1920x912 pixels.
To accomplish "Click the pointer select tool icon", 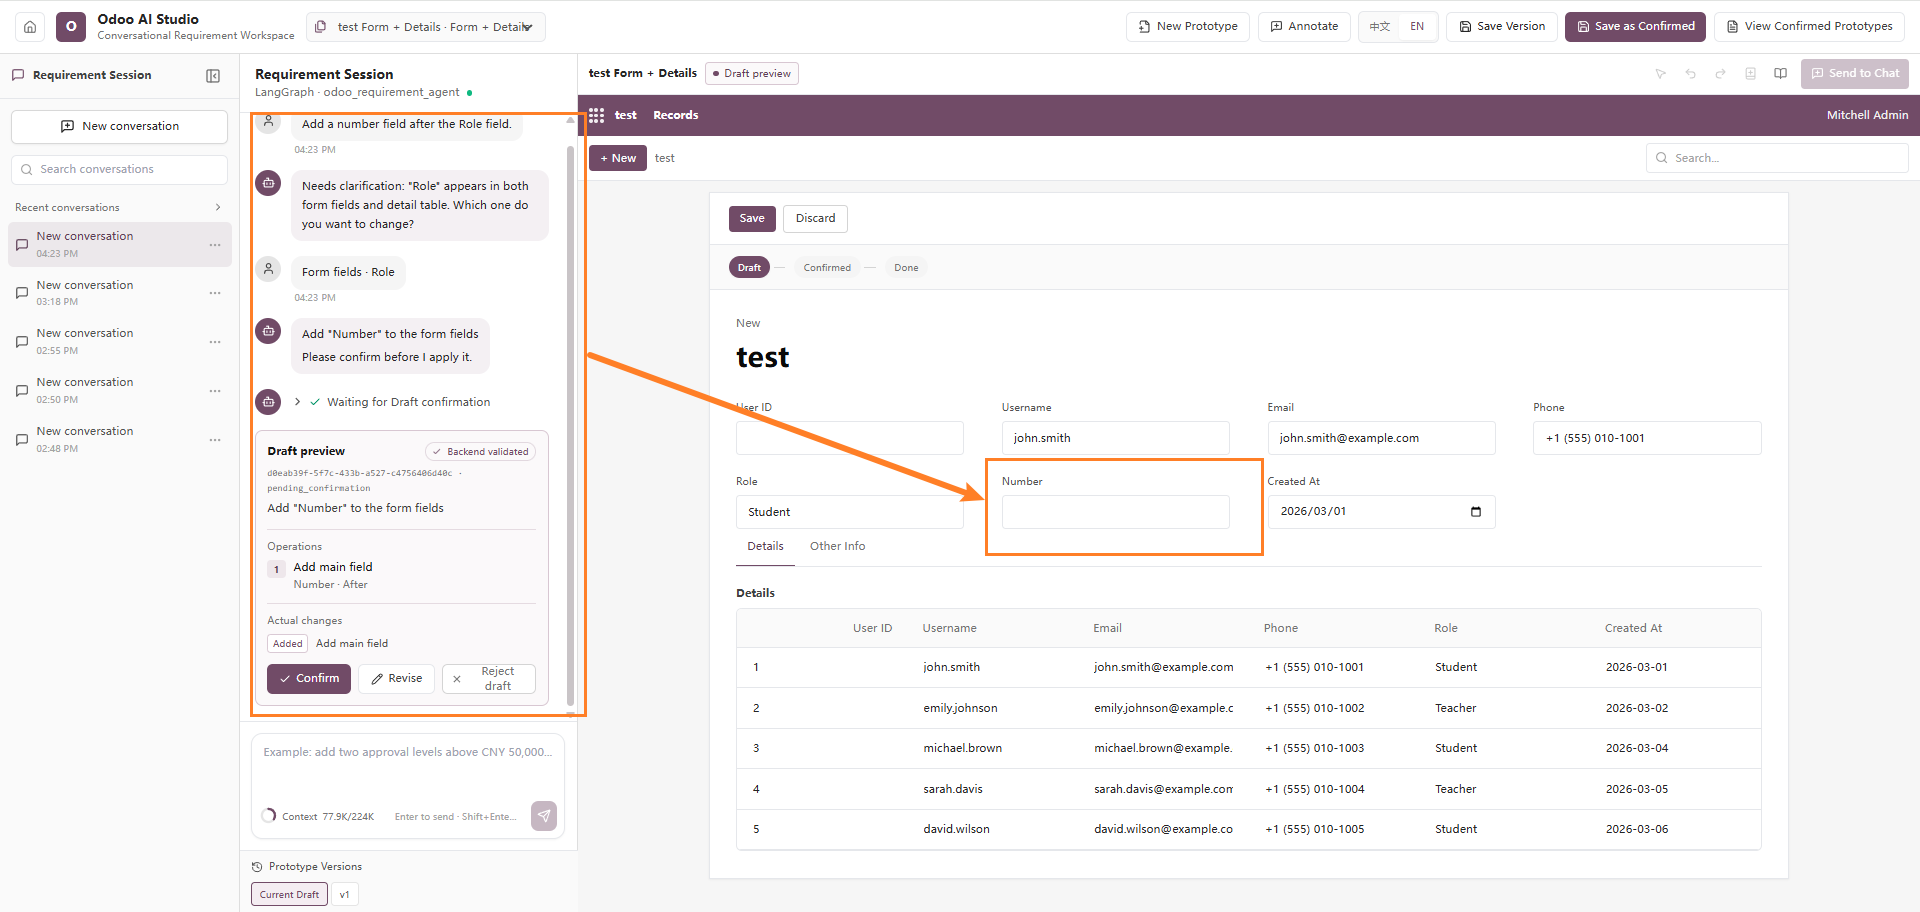I will pos(1661,74).
